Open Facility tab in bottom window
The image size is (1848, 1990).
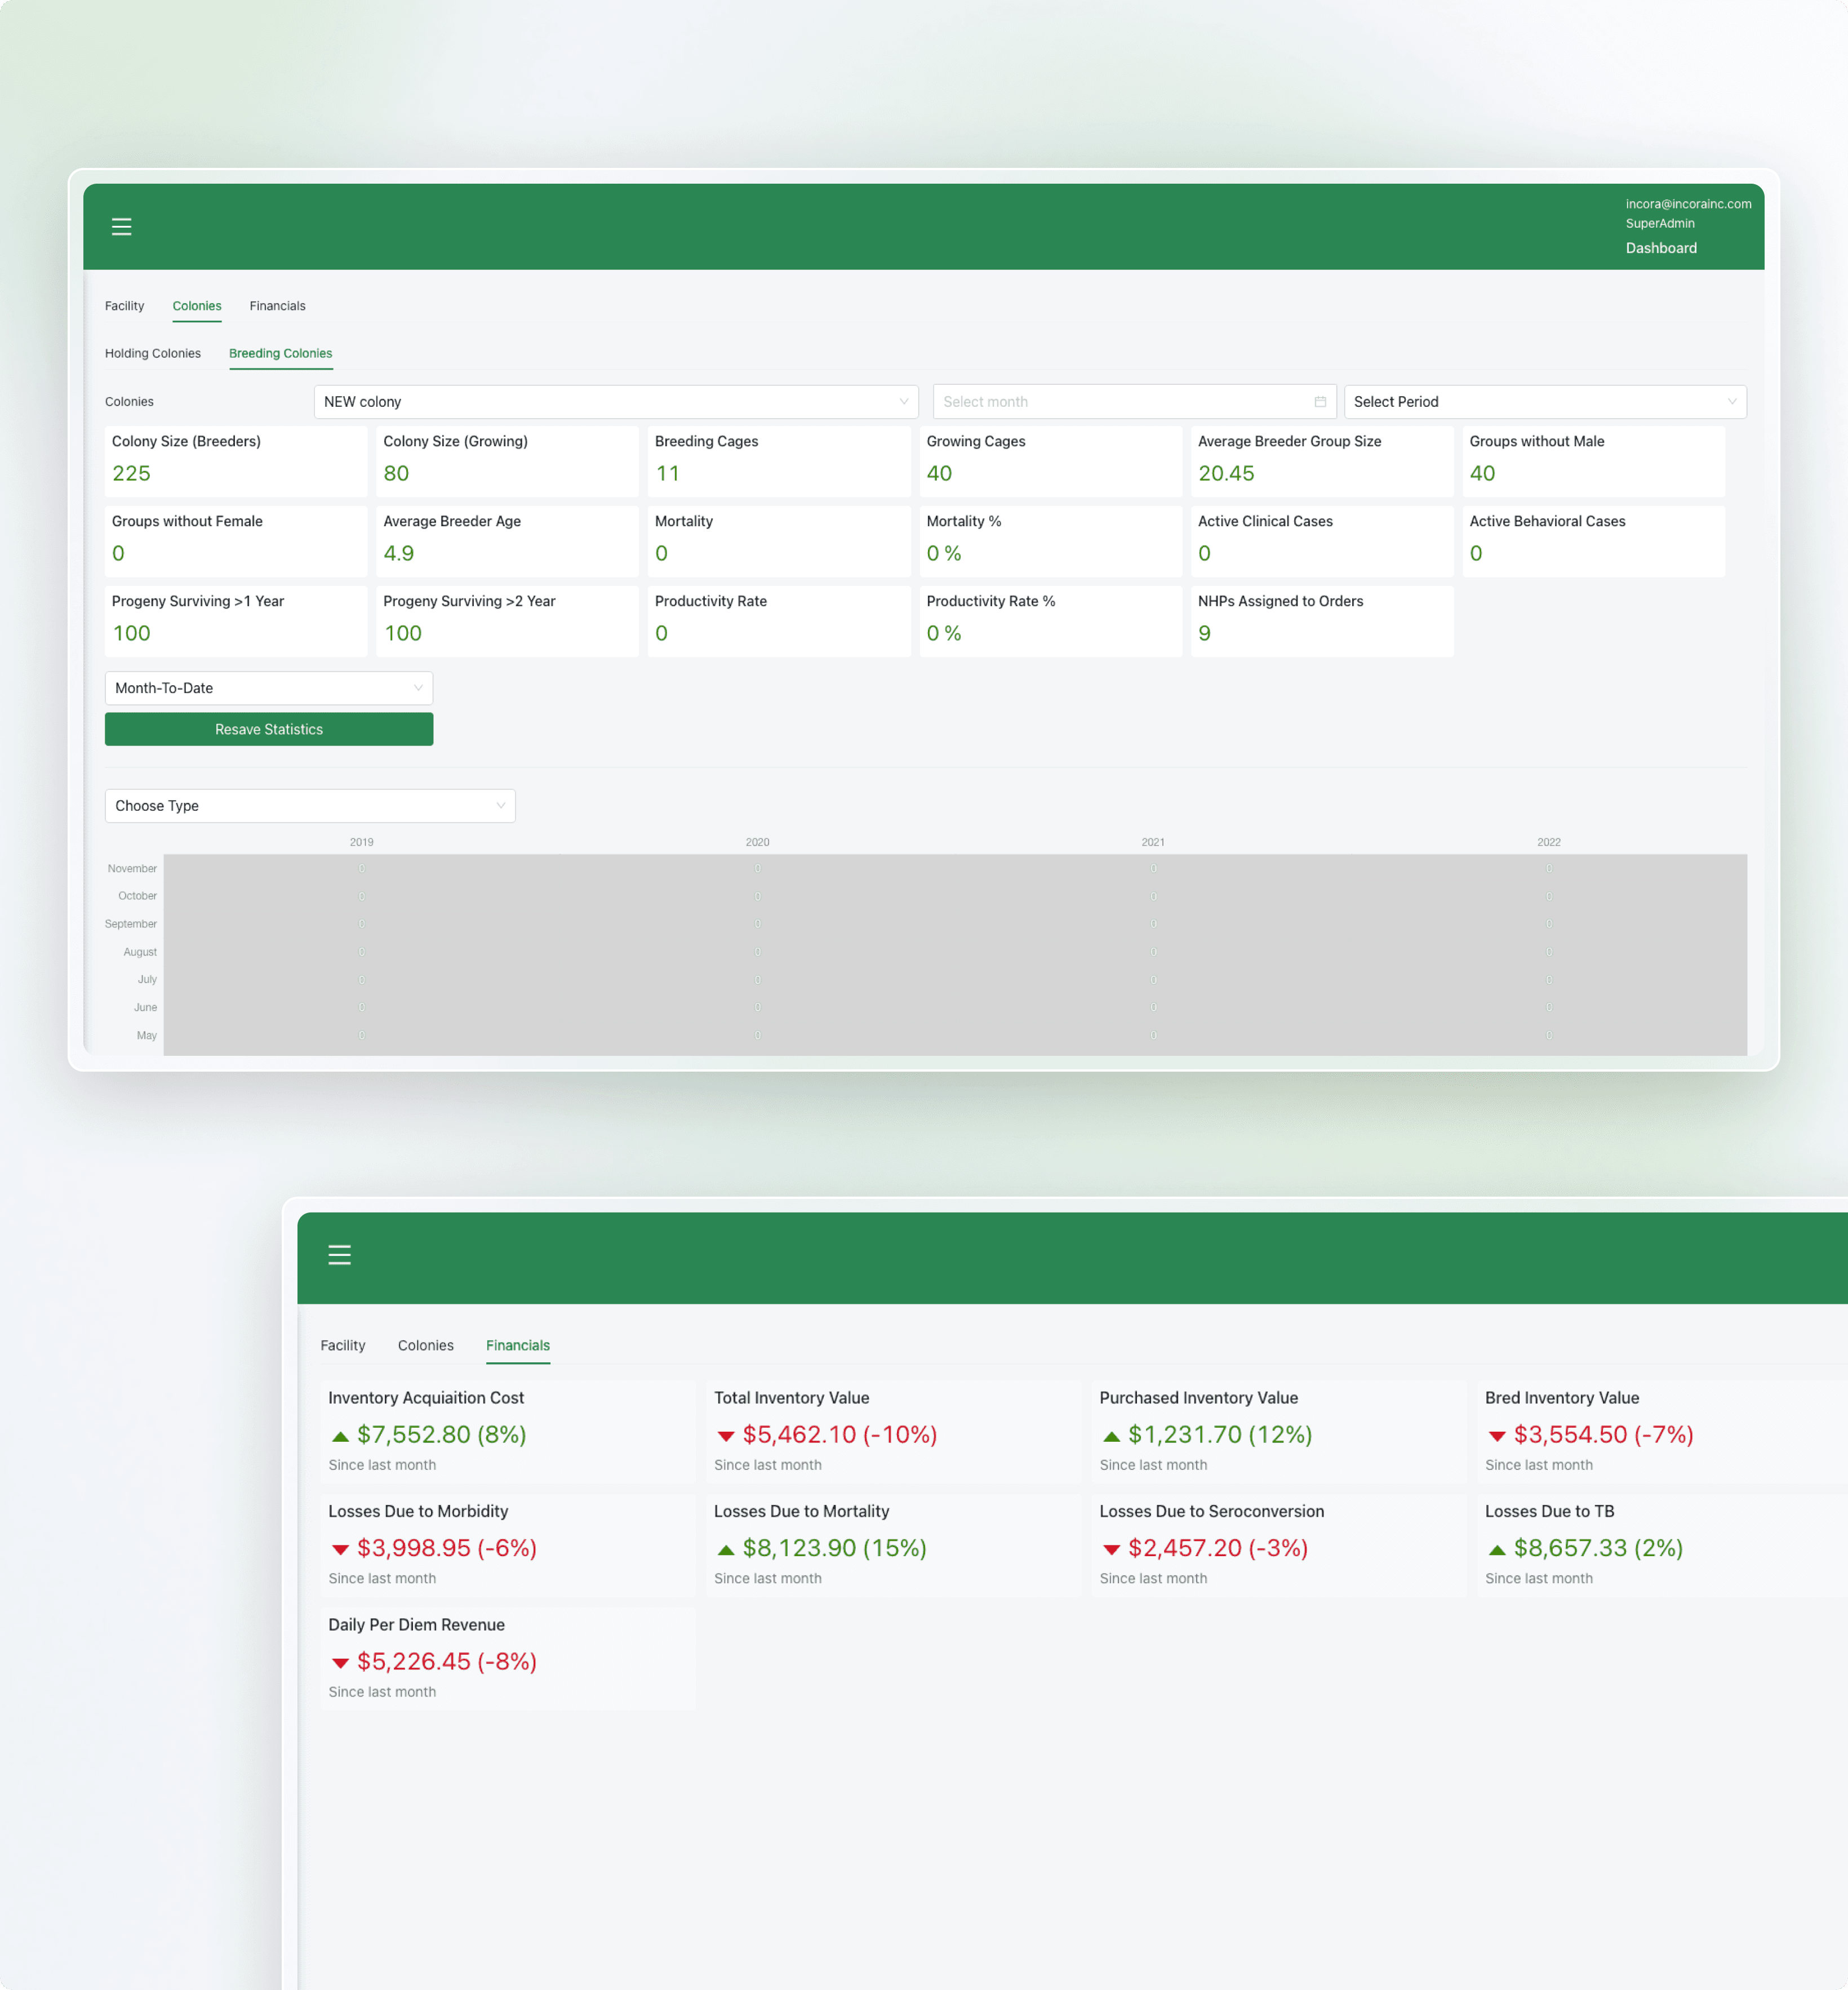click(x=343, y=1345)
